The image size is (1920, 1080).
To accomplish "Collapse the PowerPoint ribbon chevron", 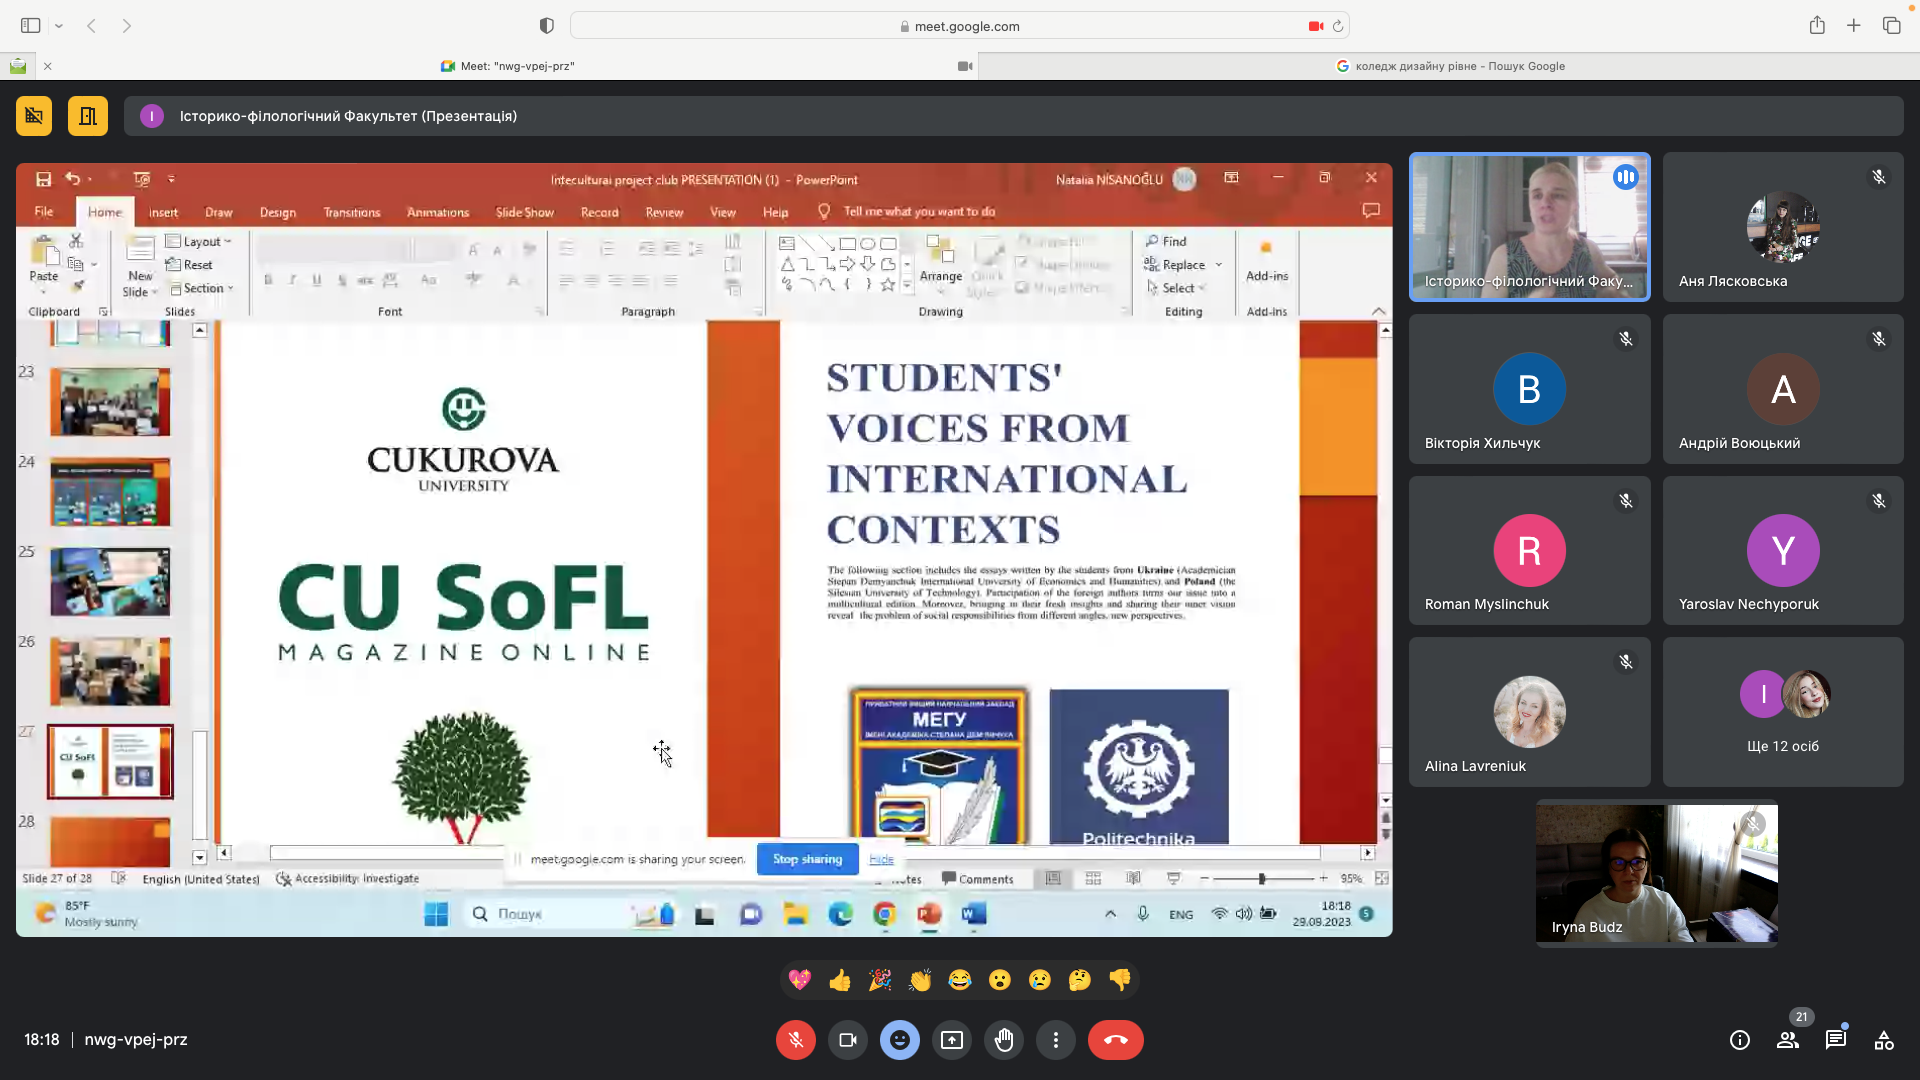I will point(1379,311).
